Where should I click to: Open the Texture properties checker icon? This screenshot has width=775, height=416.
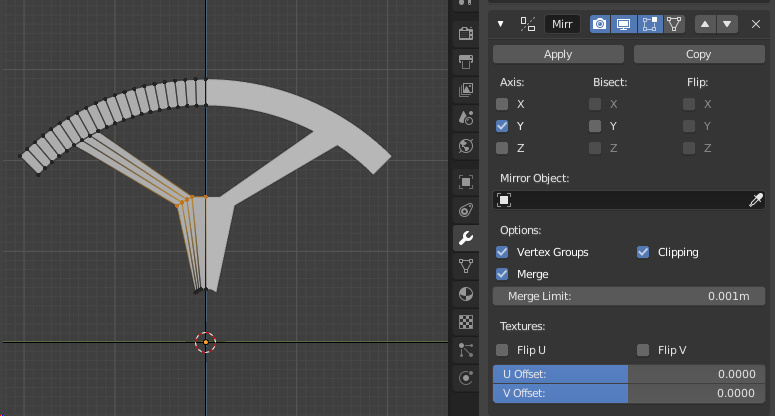pos(466,322)
